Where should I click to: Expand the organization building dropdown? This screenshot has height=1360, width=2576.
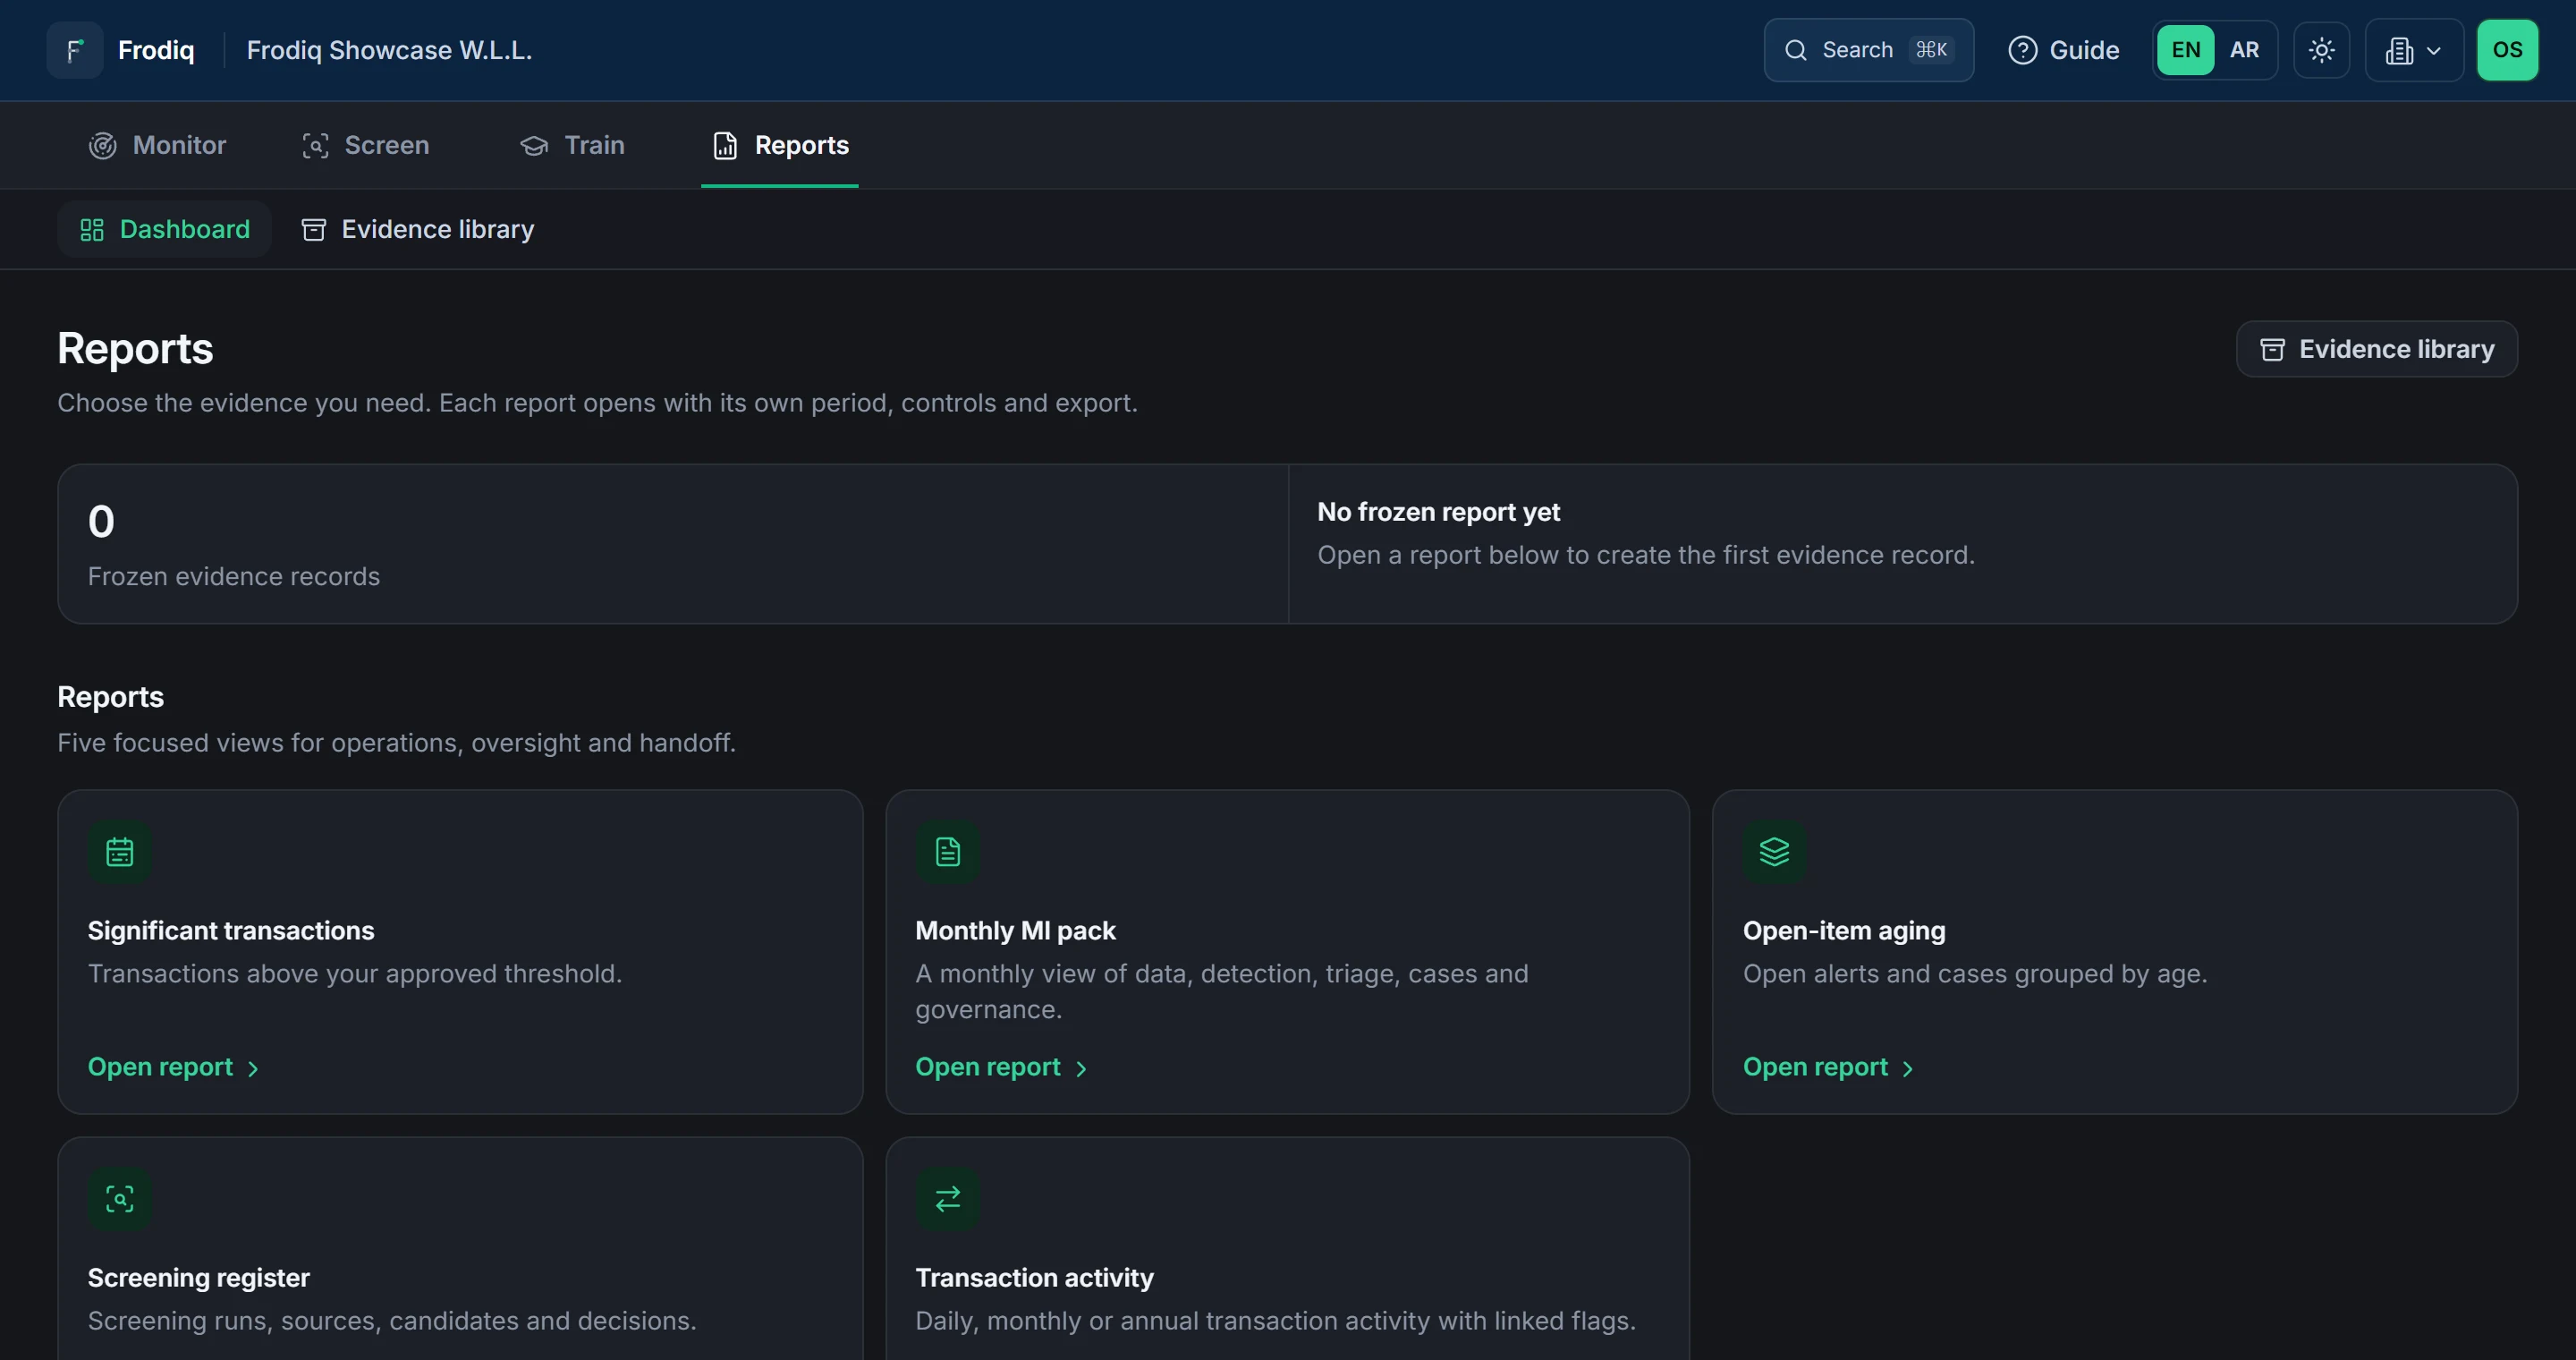pyautogui.click(x=2414, y=50)
